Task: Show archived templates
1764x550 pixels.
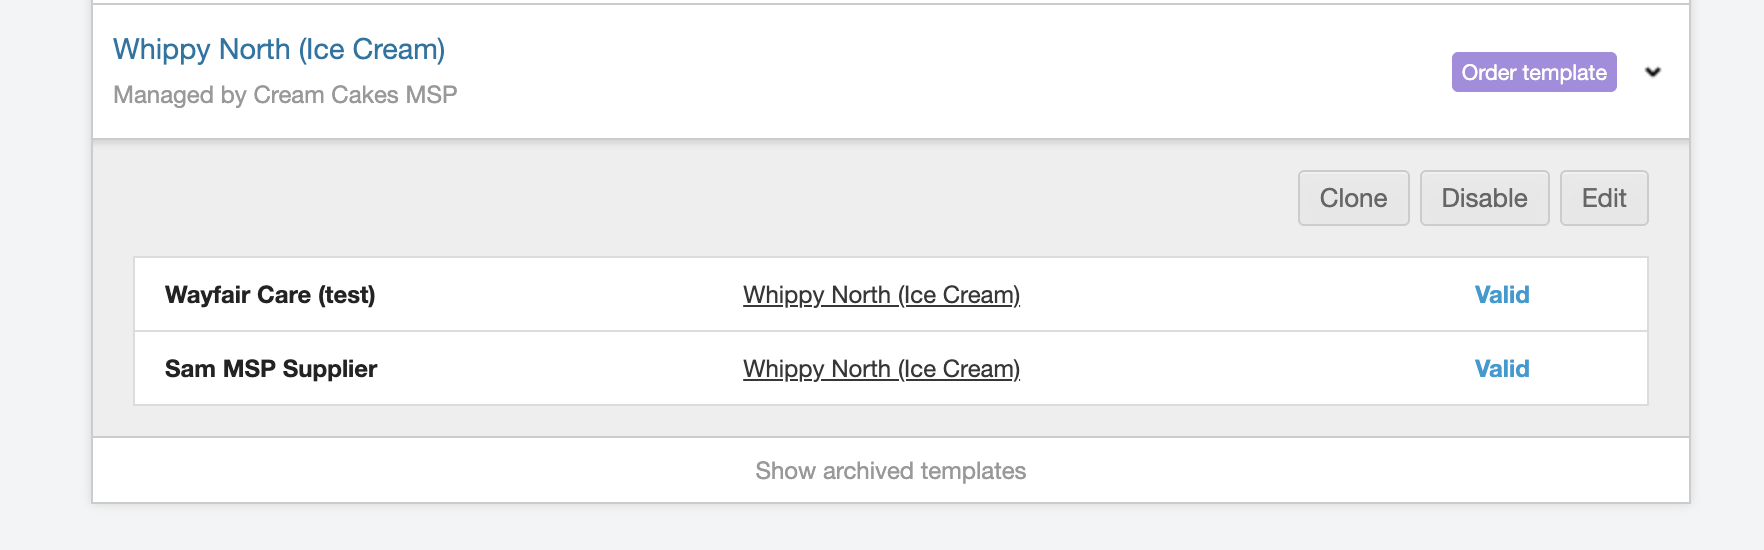Action: (x=890, y=471)
